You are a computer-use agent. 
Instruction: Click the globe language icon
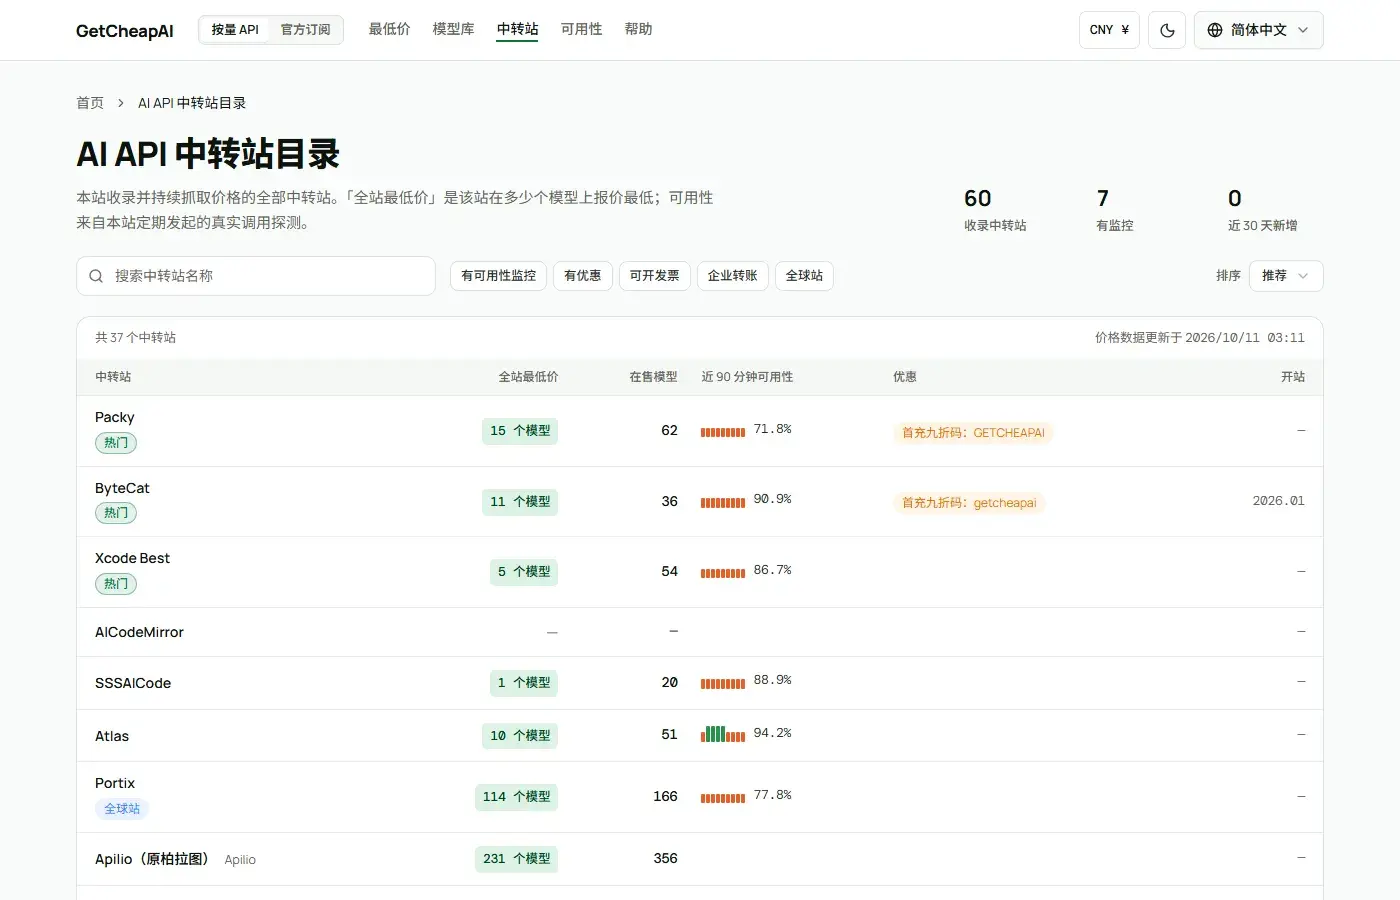(x=1215, y=30)
